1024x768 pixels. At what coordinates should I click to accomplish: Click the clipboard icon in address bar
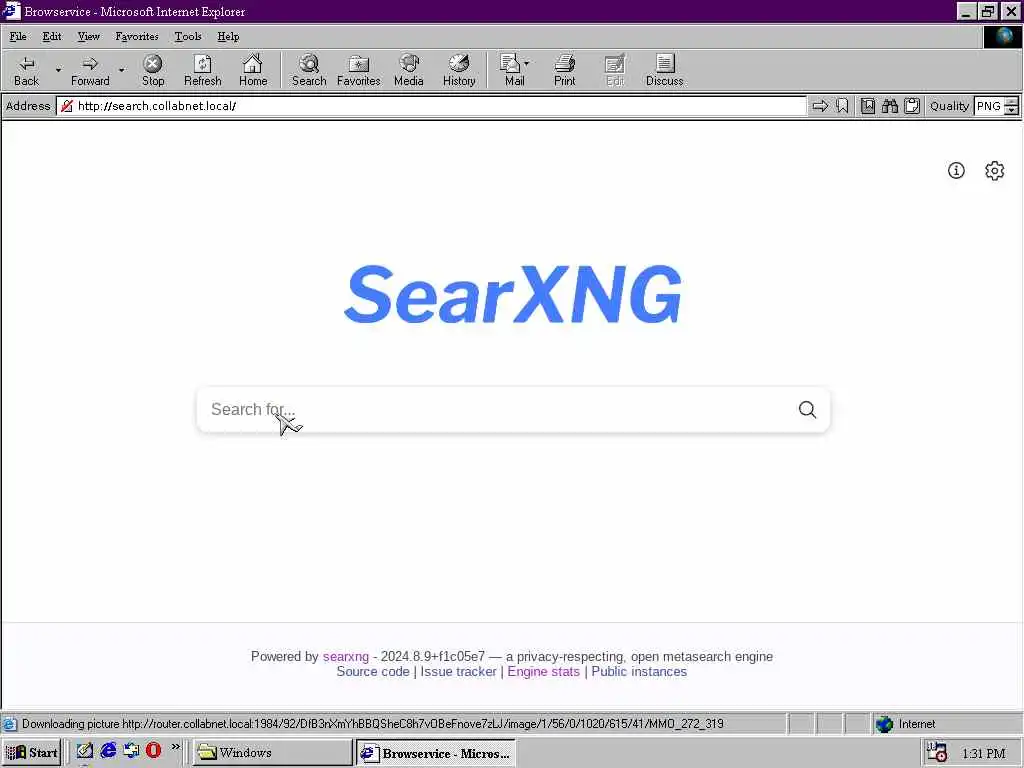click(912, 106)
